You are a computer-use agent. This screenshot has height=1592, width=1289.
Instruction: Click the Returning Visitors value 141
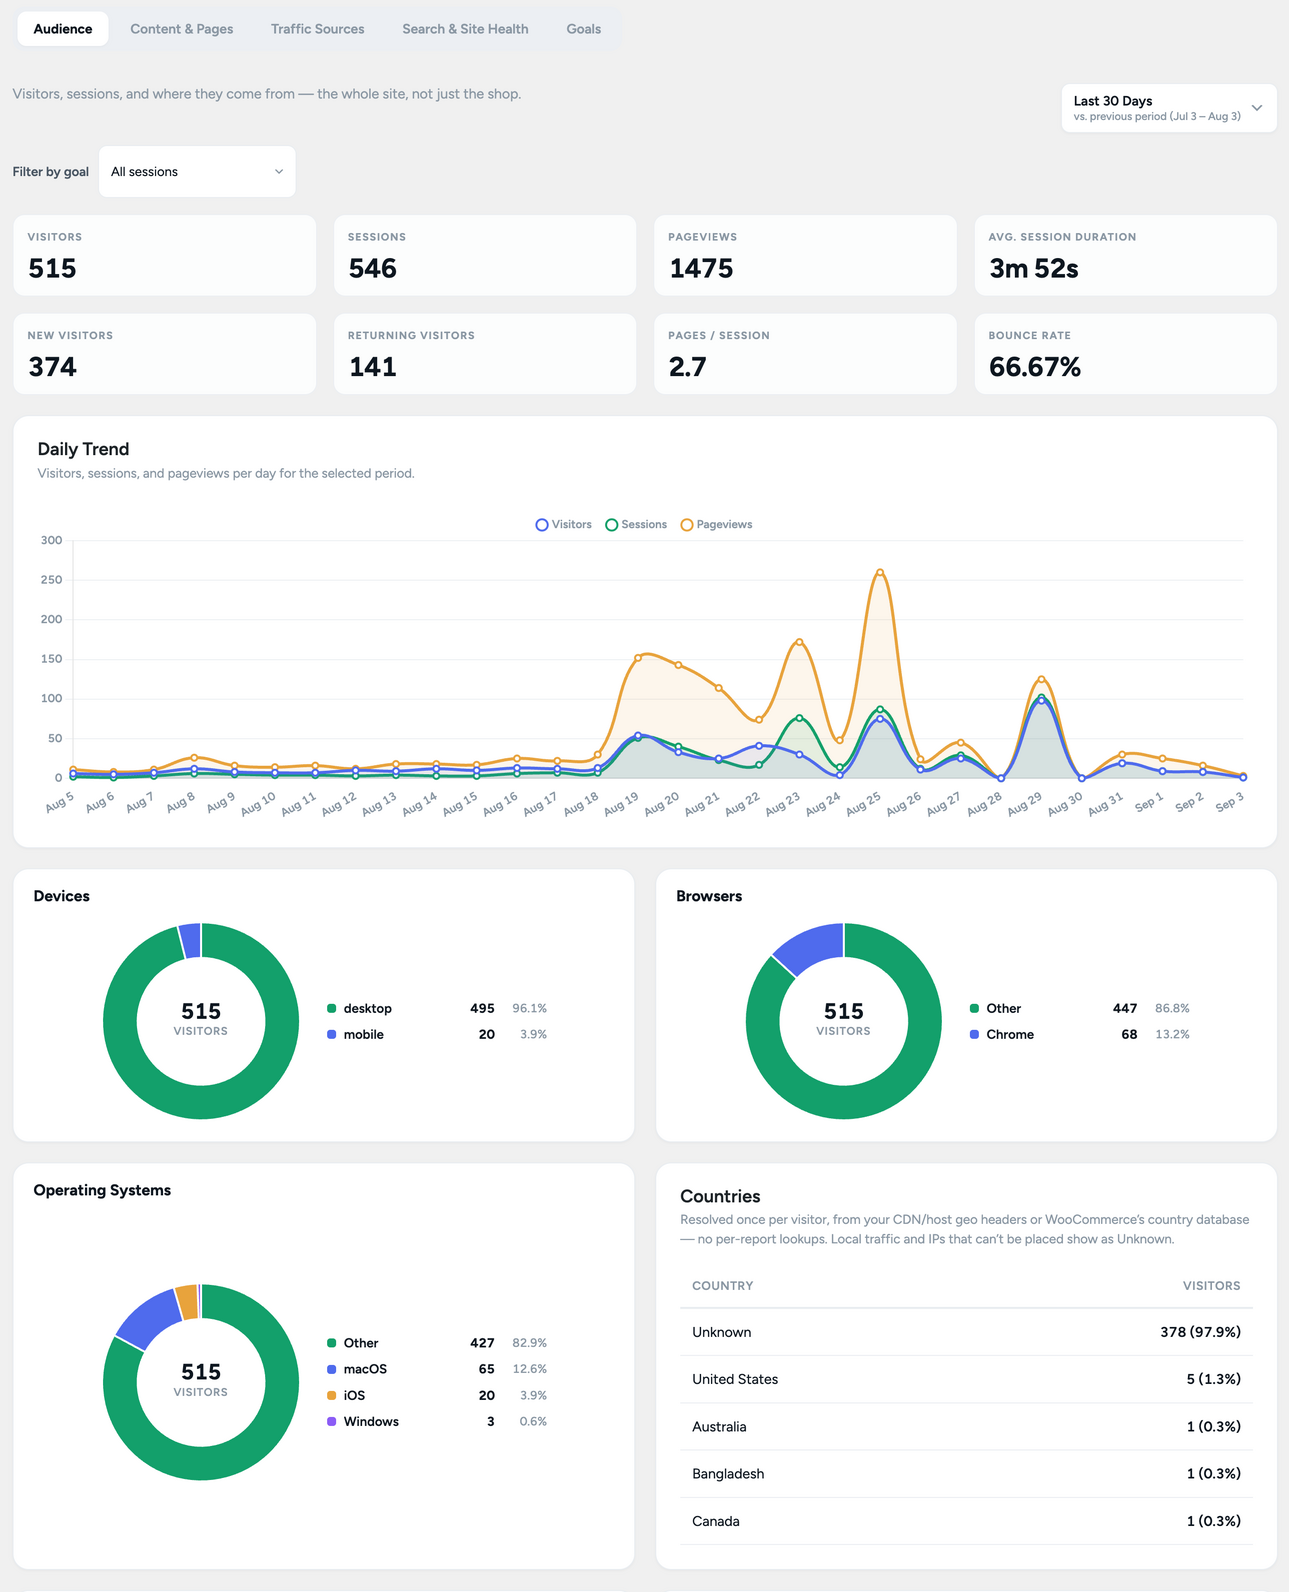click(373, 367)
